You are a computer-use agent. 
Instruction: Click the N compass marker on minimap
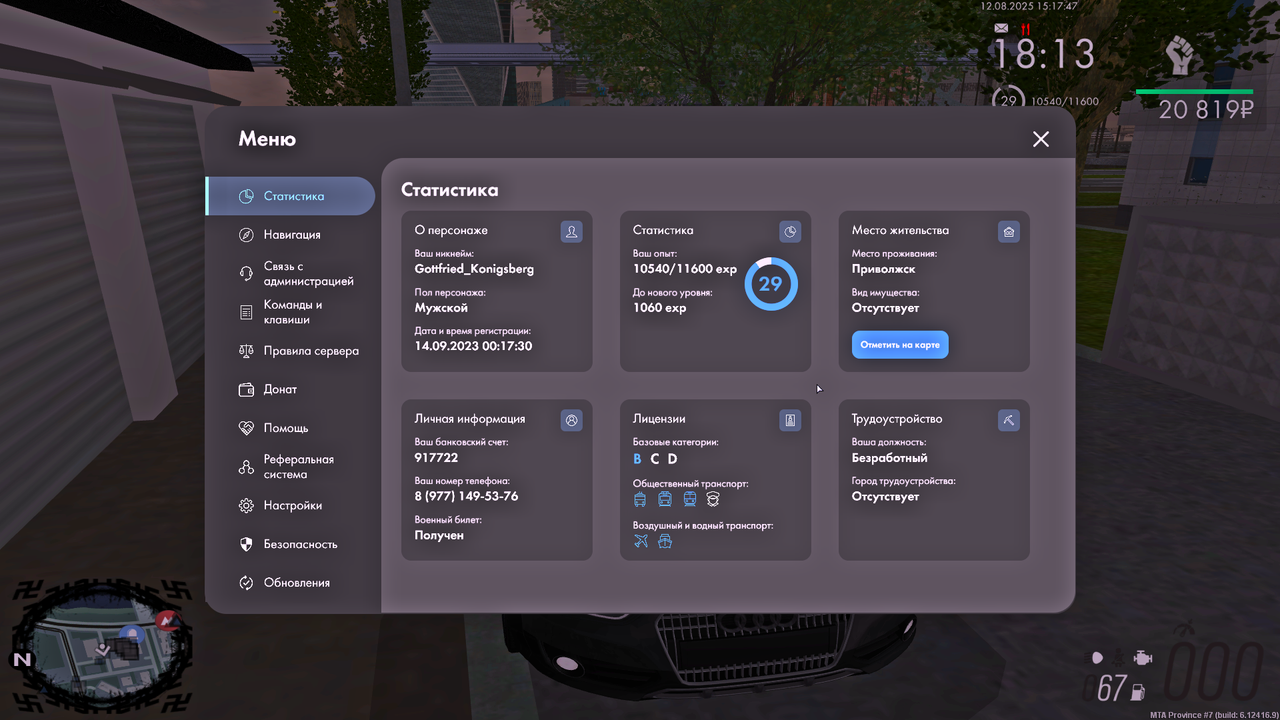coord(21,659)
